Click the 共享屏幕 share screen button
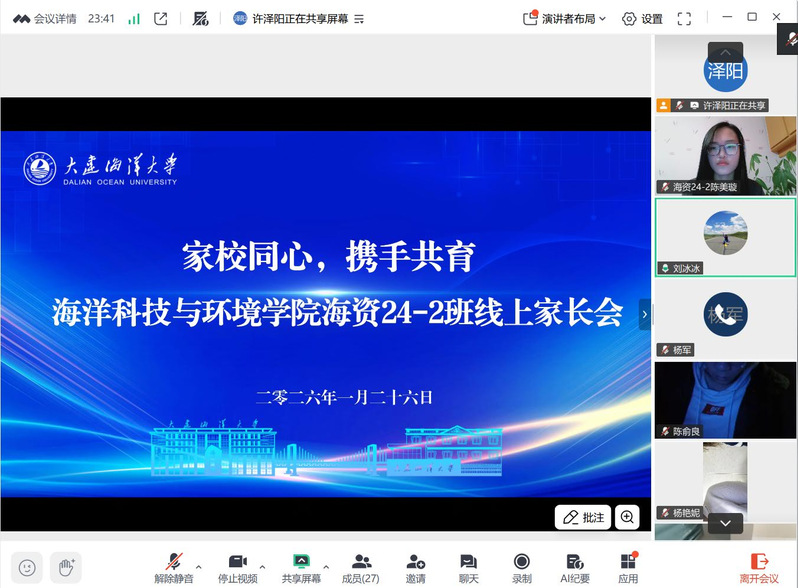The width and height of the screenshot is (798, 588). point(301,567)
